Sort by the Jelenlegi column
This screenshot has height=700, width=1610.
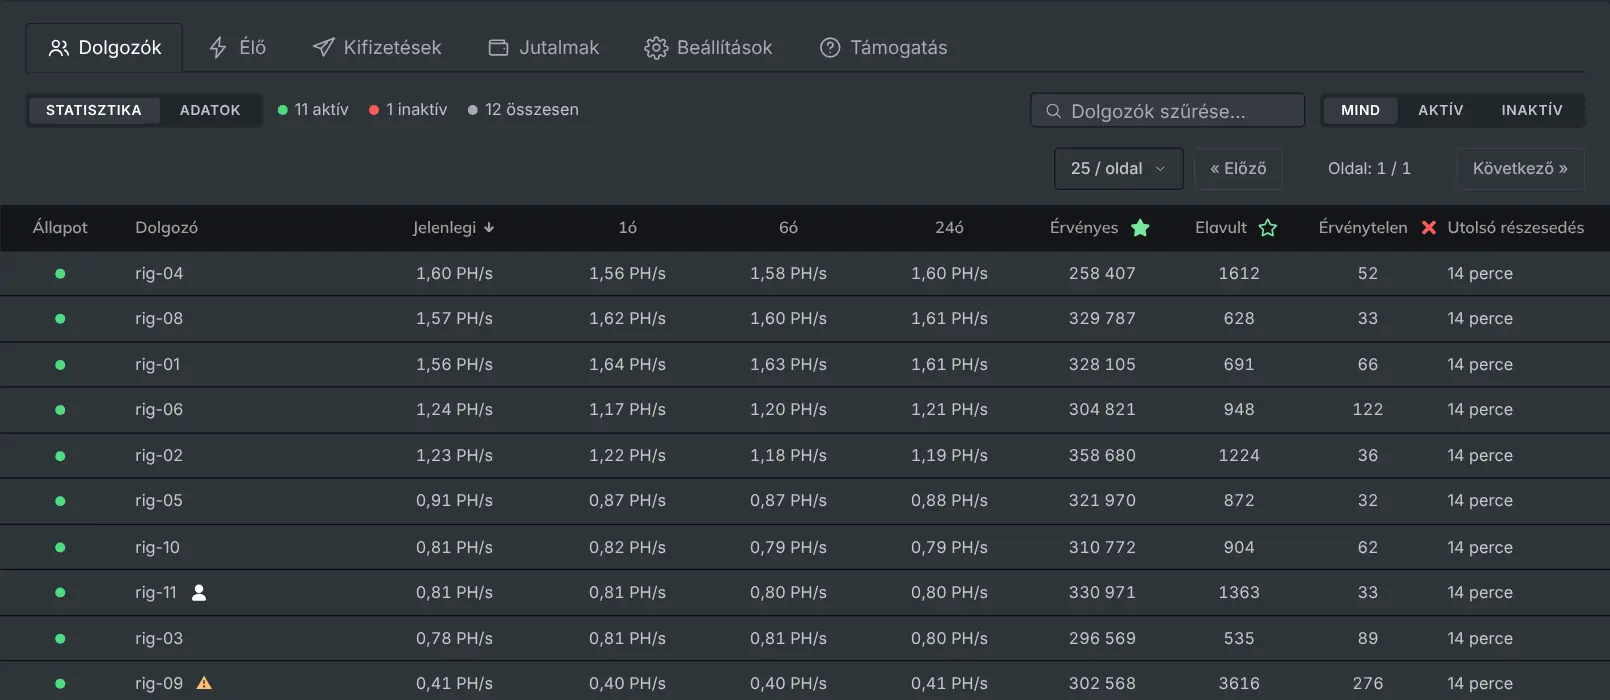454,228
